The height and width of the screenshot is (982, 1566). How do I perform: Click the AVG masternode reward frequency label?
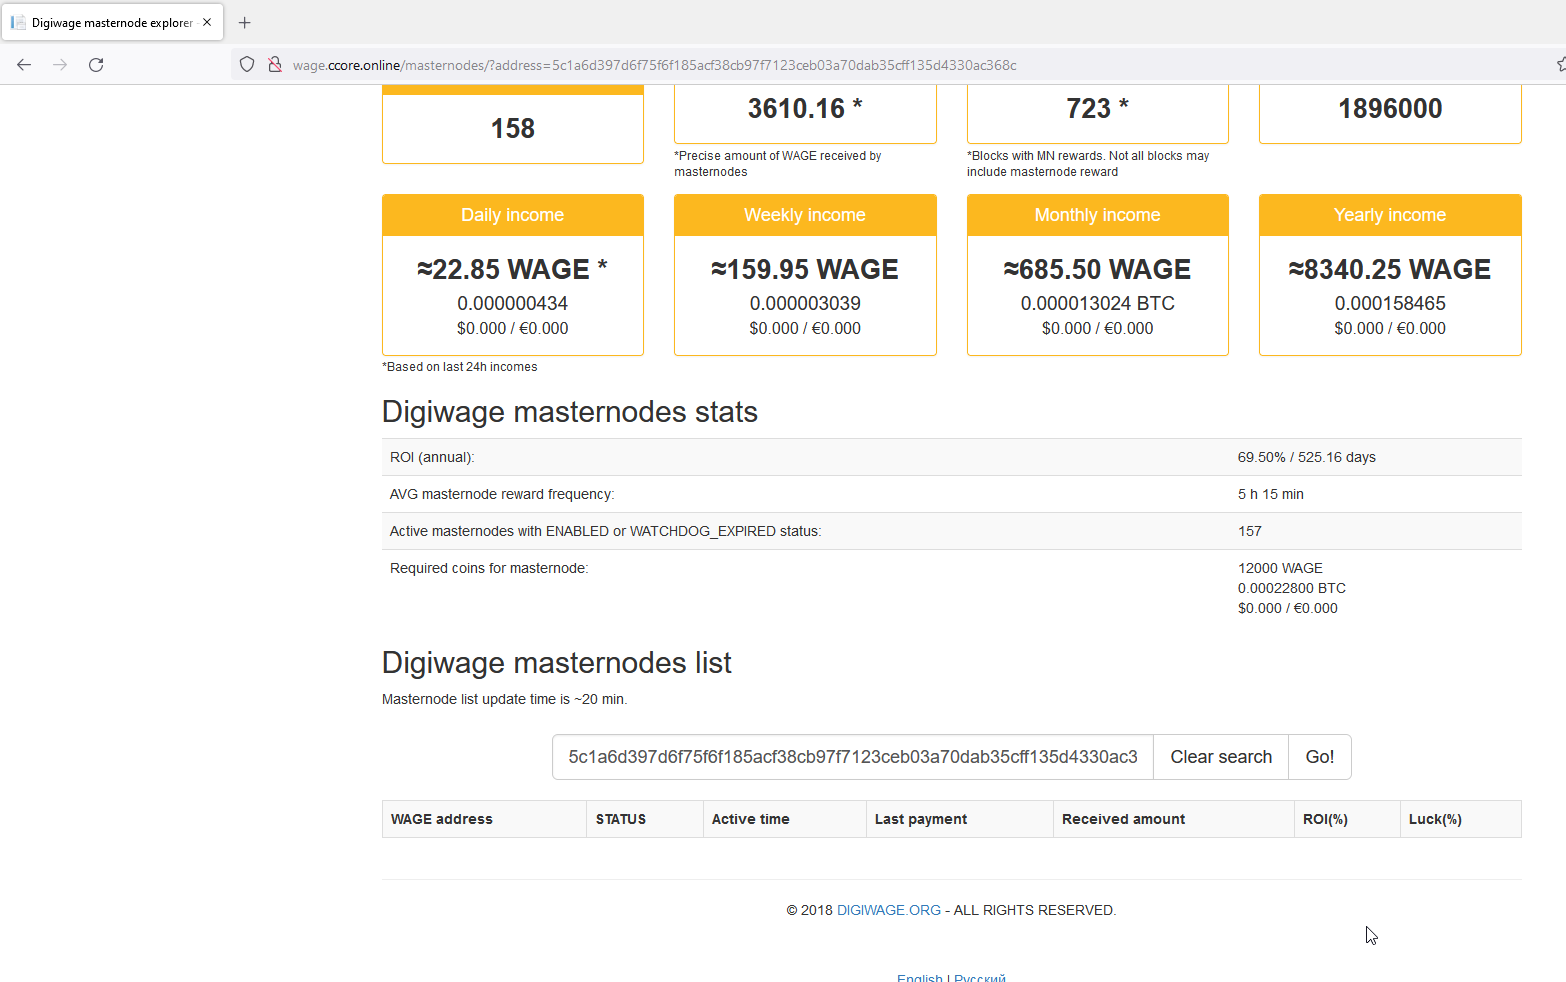[x=502, y=494]
